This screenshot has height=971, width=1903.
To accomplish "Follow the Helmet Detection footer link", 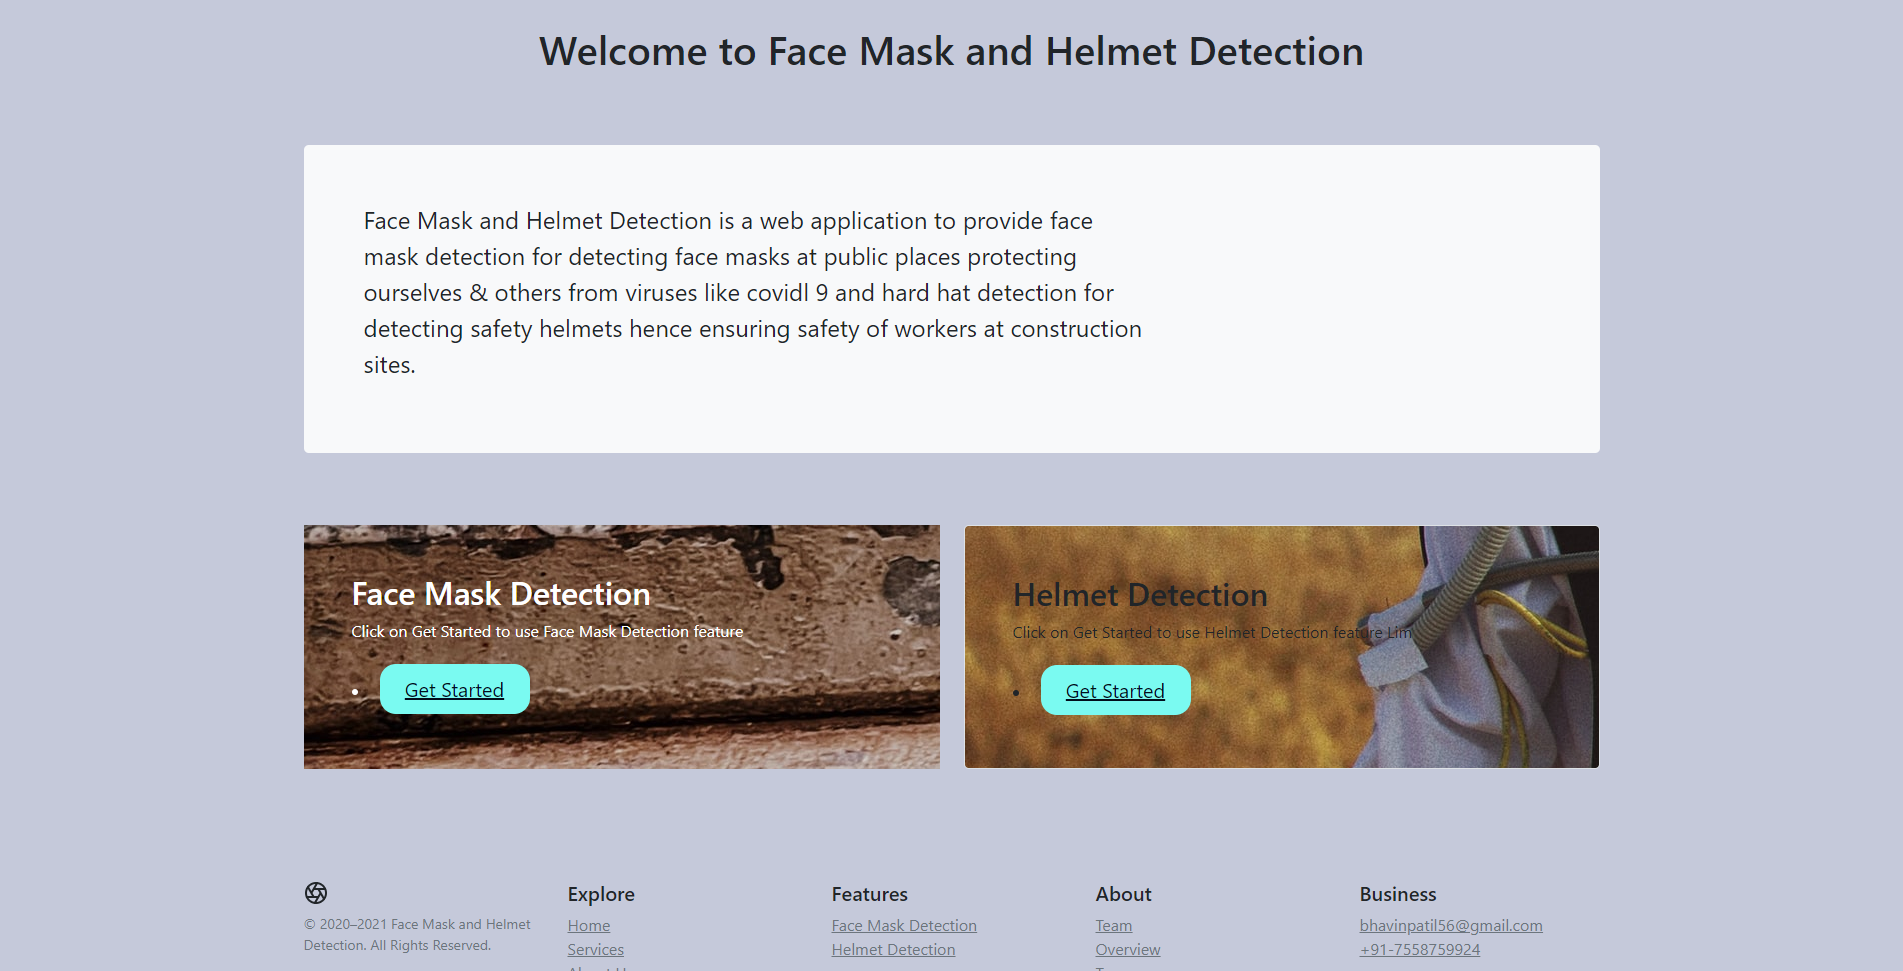I will pos(894,950).
